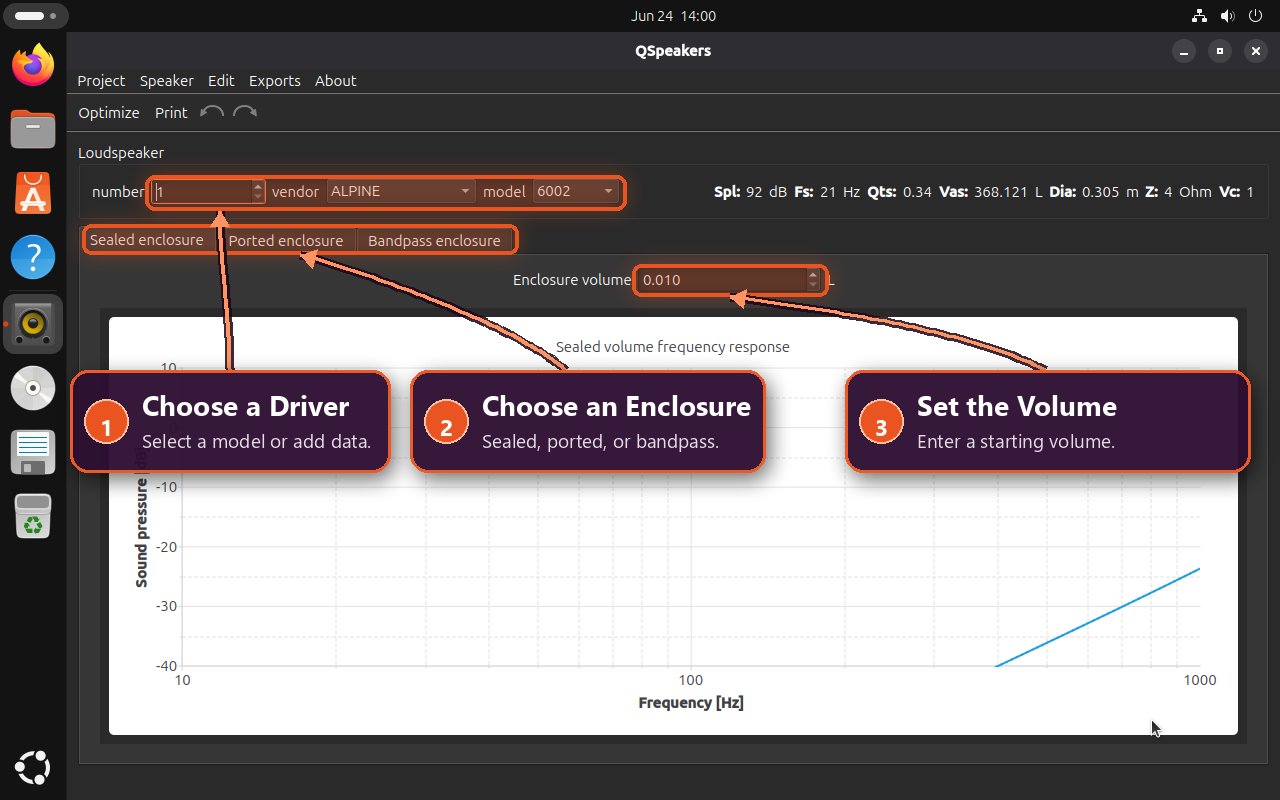Launch Ubuntu Software from dock

tap(33, 193)
